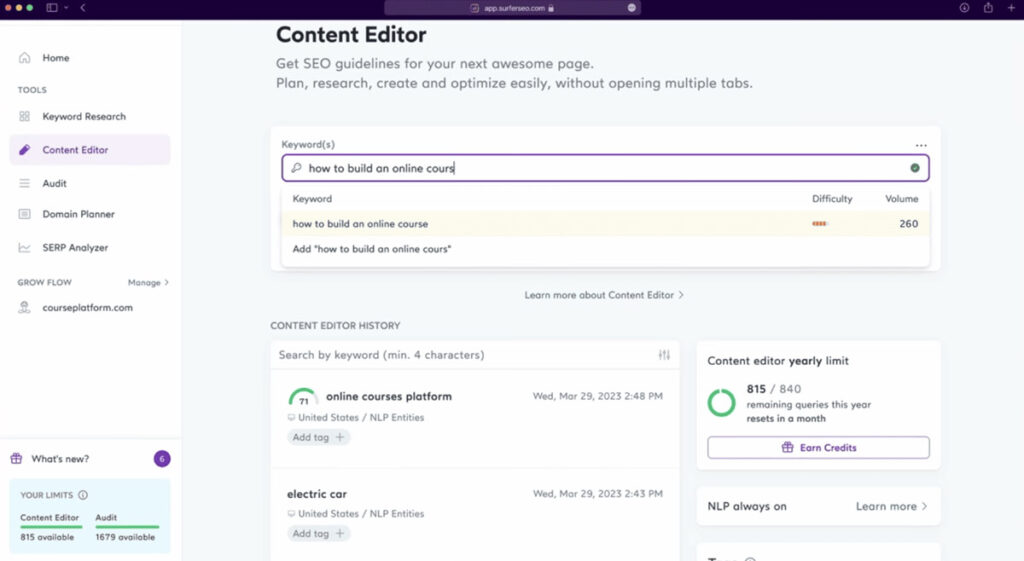Image resolution: width=1024 pixels, height=561 pixels.
Task: Open Domain Planner tool
Action: (78, 214)
